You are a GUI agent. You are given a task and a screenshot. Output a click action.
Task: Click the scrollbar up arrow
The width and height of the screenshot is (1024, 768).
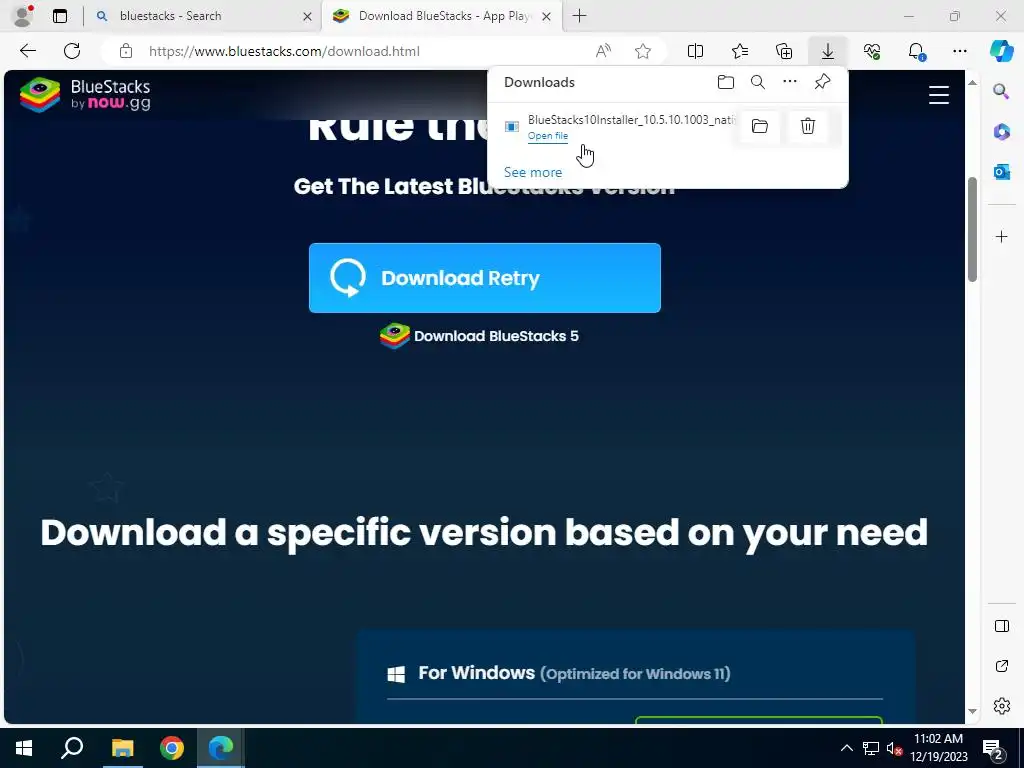pos(972,82)
